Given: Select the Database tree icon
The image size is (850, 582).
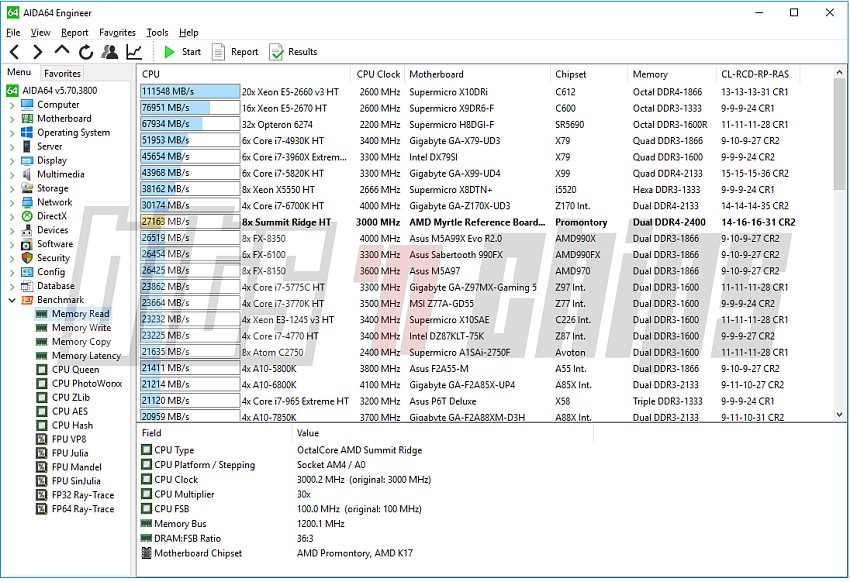Looking at the screenshot, I should pos(27,286).
